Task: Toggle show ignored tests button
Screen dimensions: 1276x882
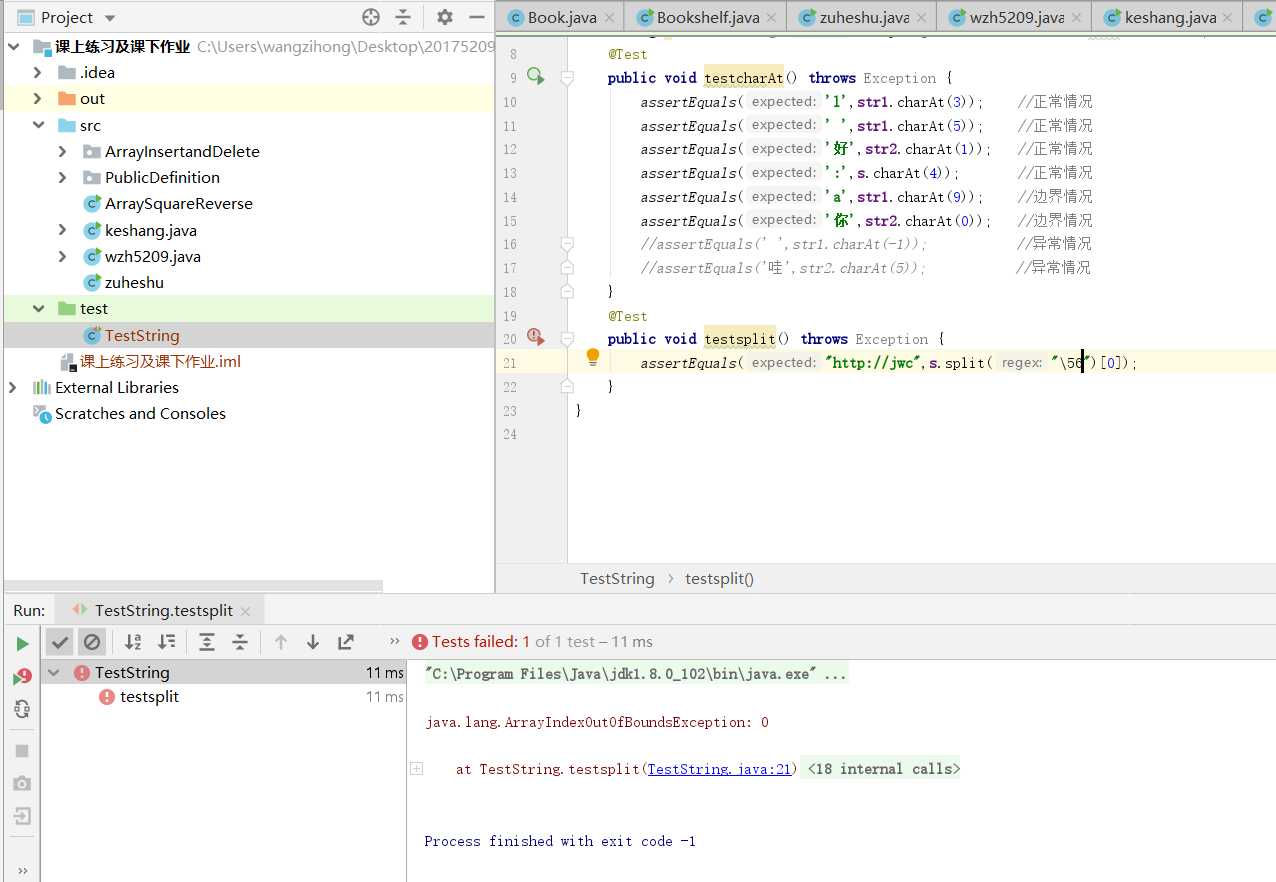Action: pos(92,642)
